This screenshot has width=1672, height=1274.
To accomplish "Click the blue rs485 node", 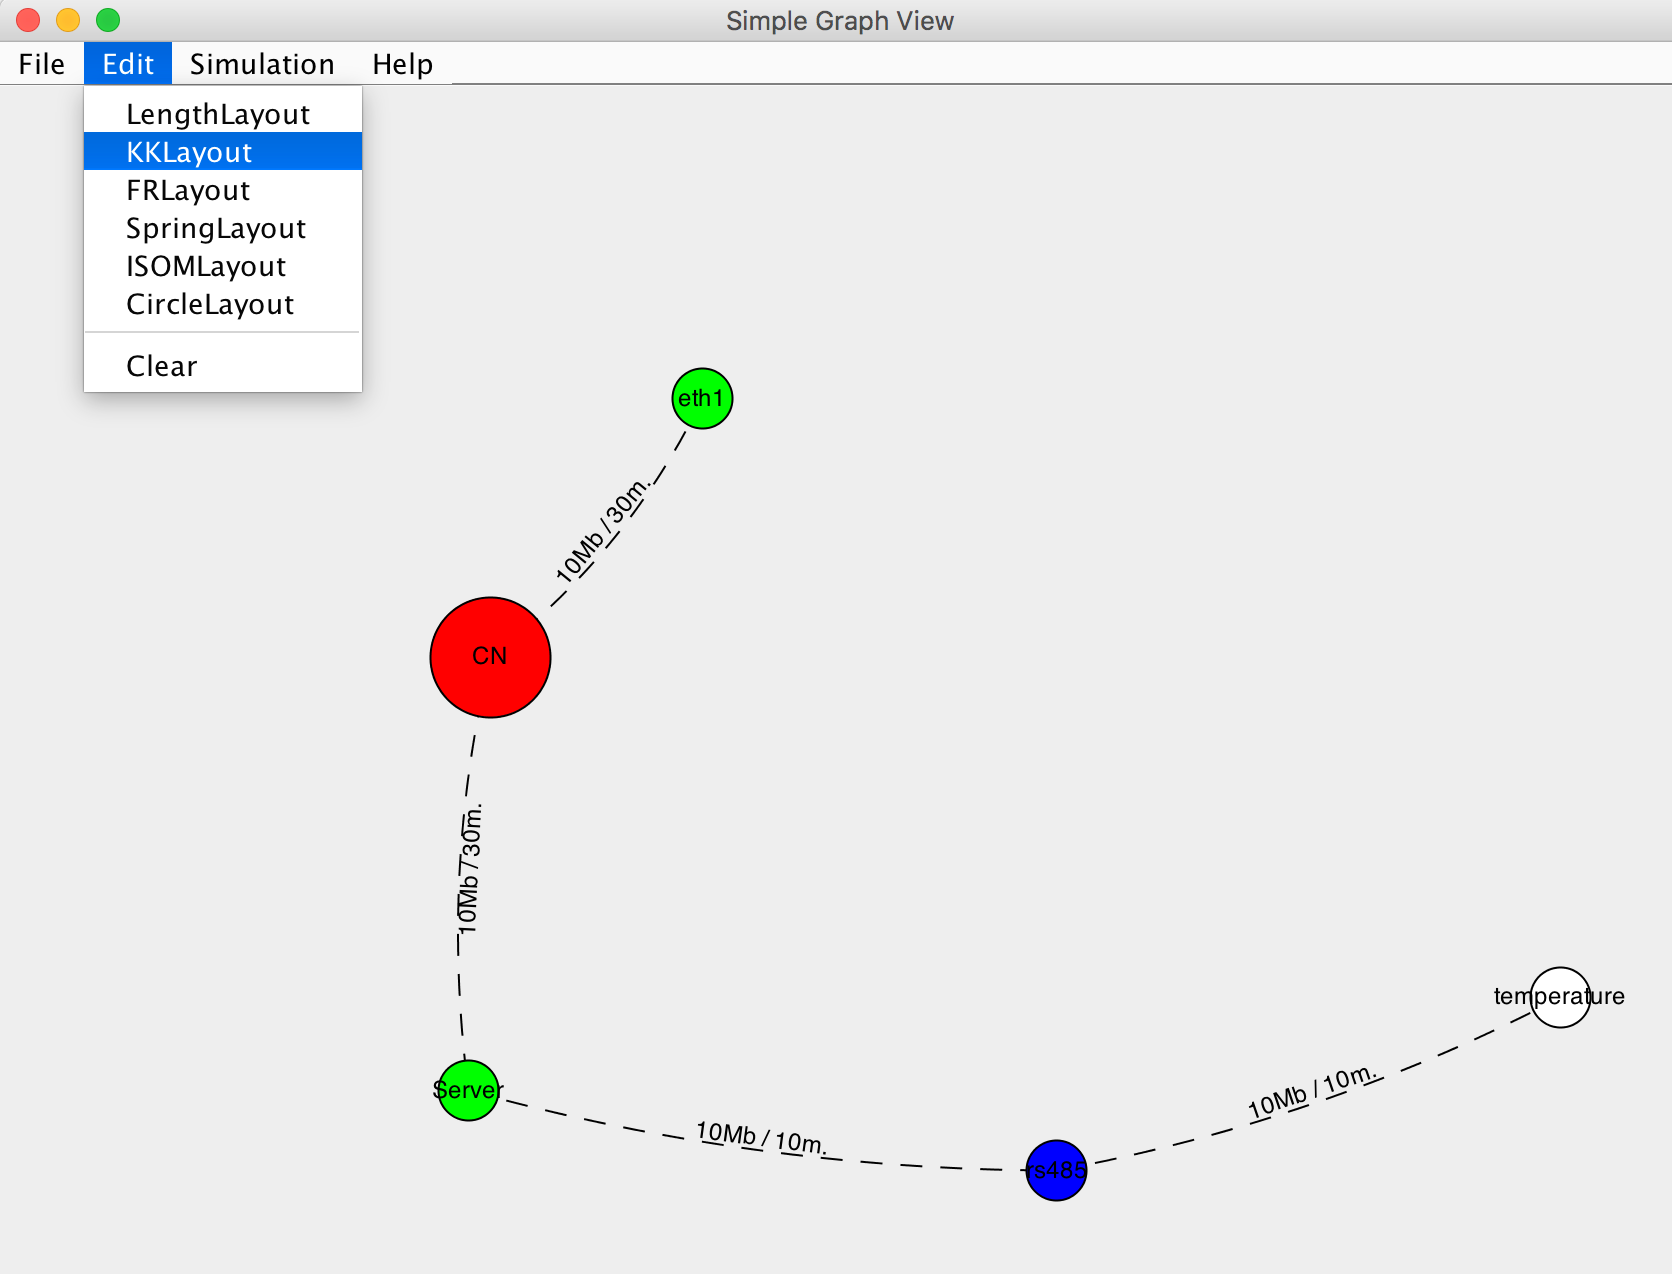I will click(1056, 1170).
